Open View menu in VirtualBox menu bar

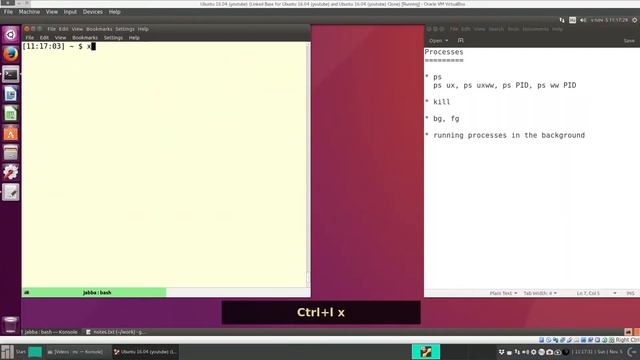tap(52, 12)
